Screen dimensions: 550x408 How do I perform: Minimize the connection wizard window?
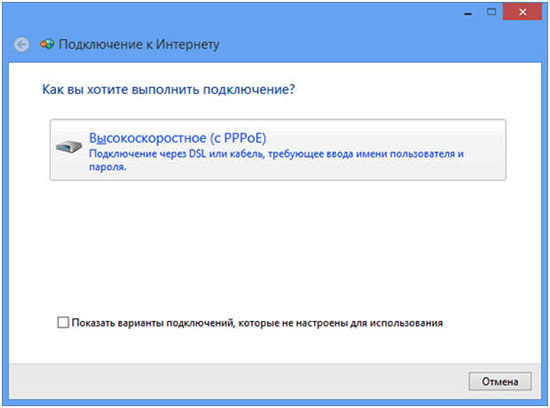468,13
